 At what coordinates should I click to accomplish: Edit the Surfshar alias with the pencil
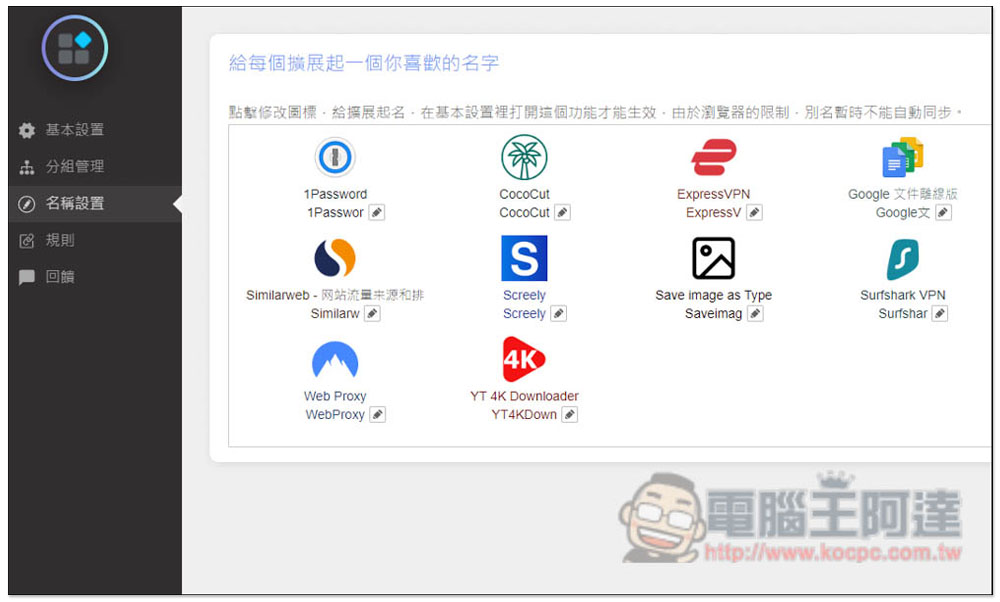click(x=939, y=314)
